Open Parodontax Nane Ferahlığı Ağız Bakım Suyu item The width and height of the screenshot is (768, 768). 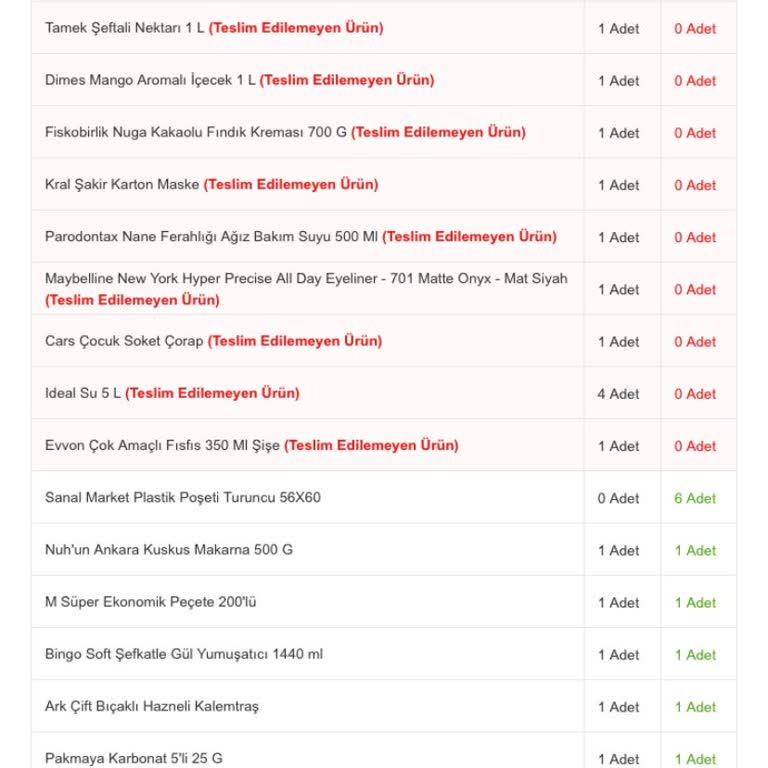coord(211,237)
